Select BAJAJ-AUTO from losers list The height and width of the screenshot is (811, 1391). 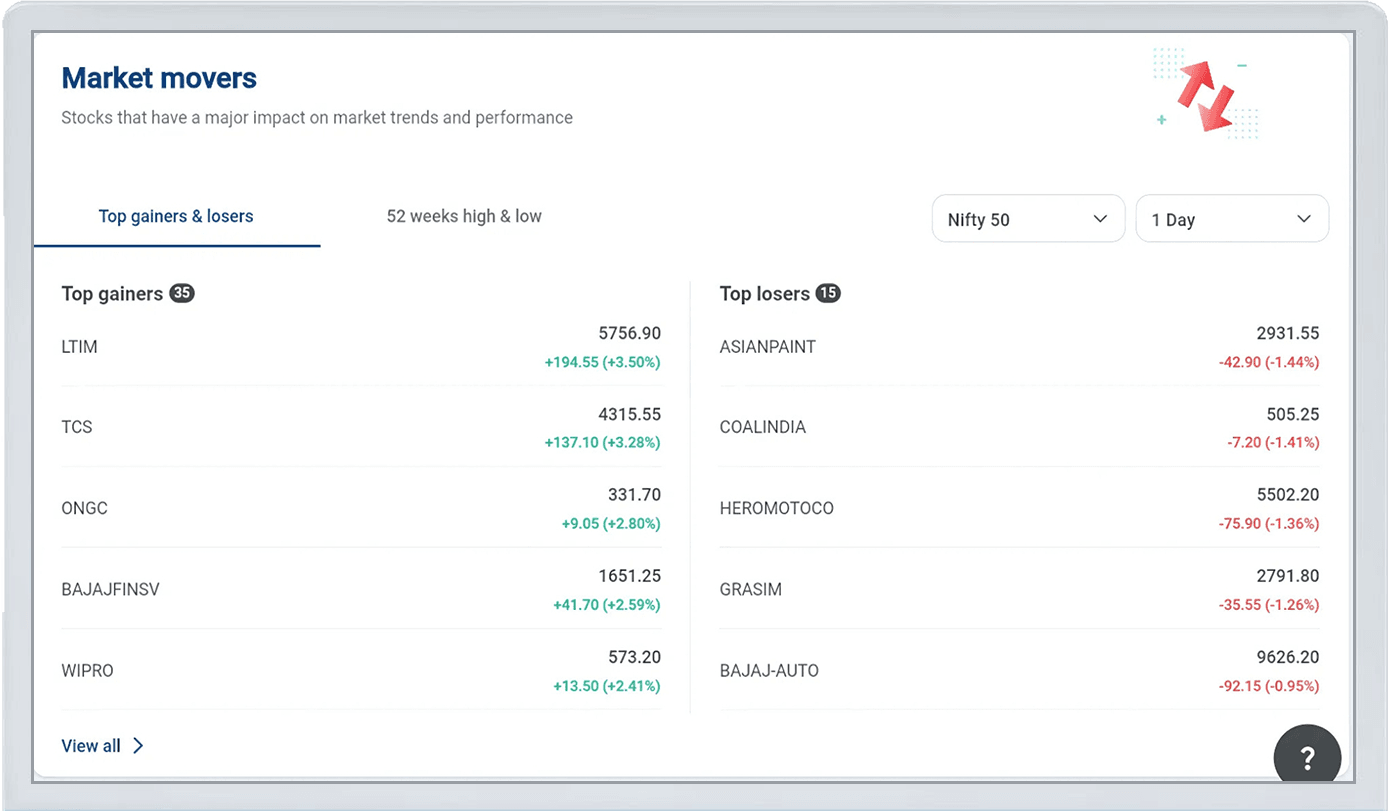(769, 670)
